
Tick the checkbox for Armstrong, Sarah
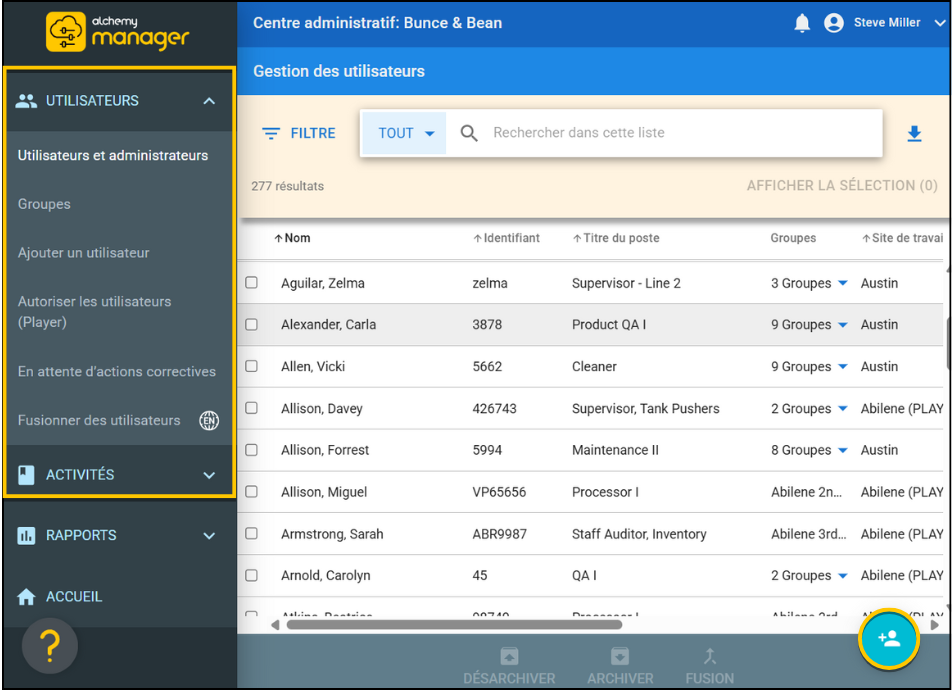coord(252,534)
